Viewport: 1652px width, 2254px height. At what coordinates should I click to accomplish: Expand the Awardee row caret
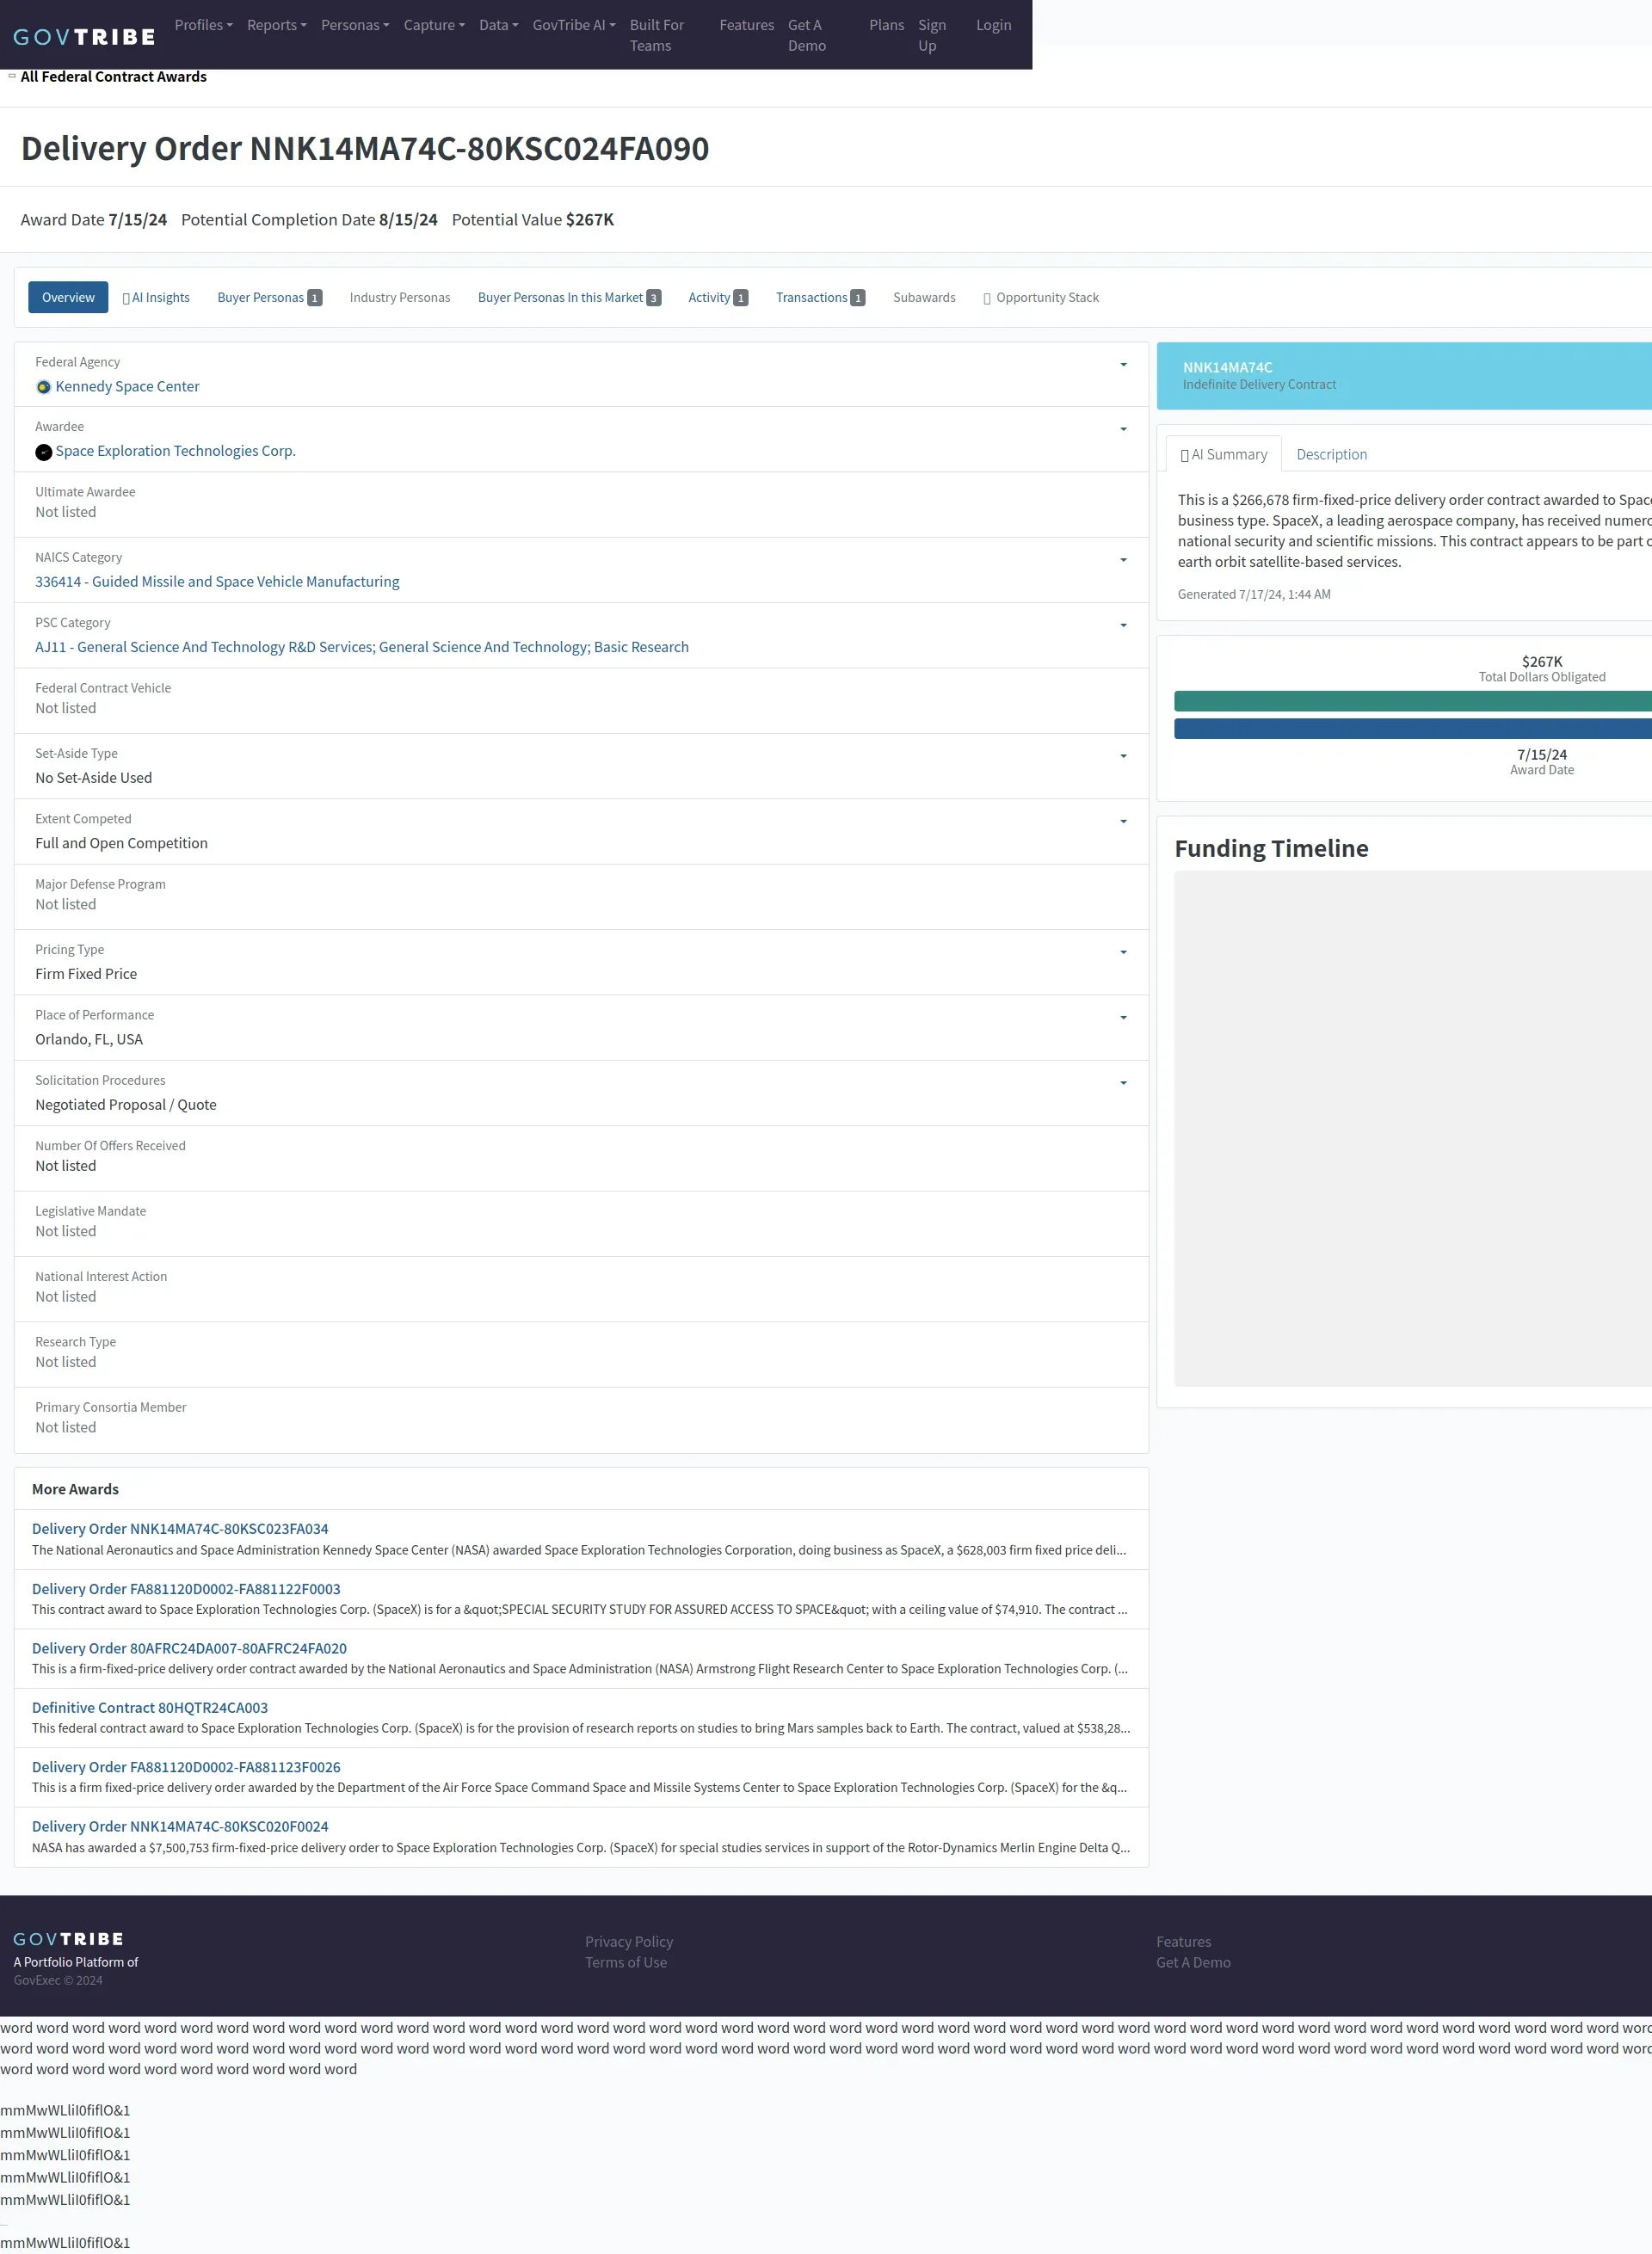point(1123,430)
